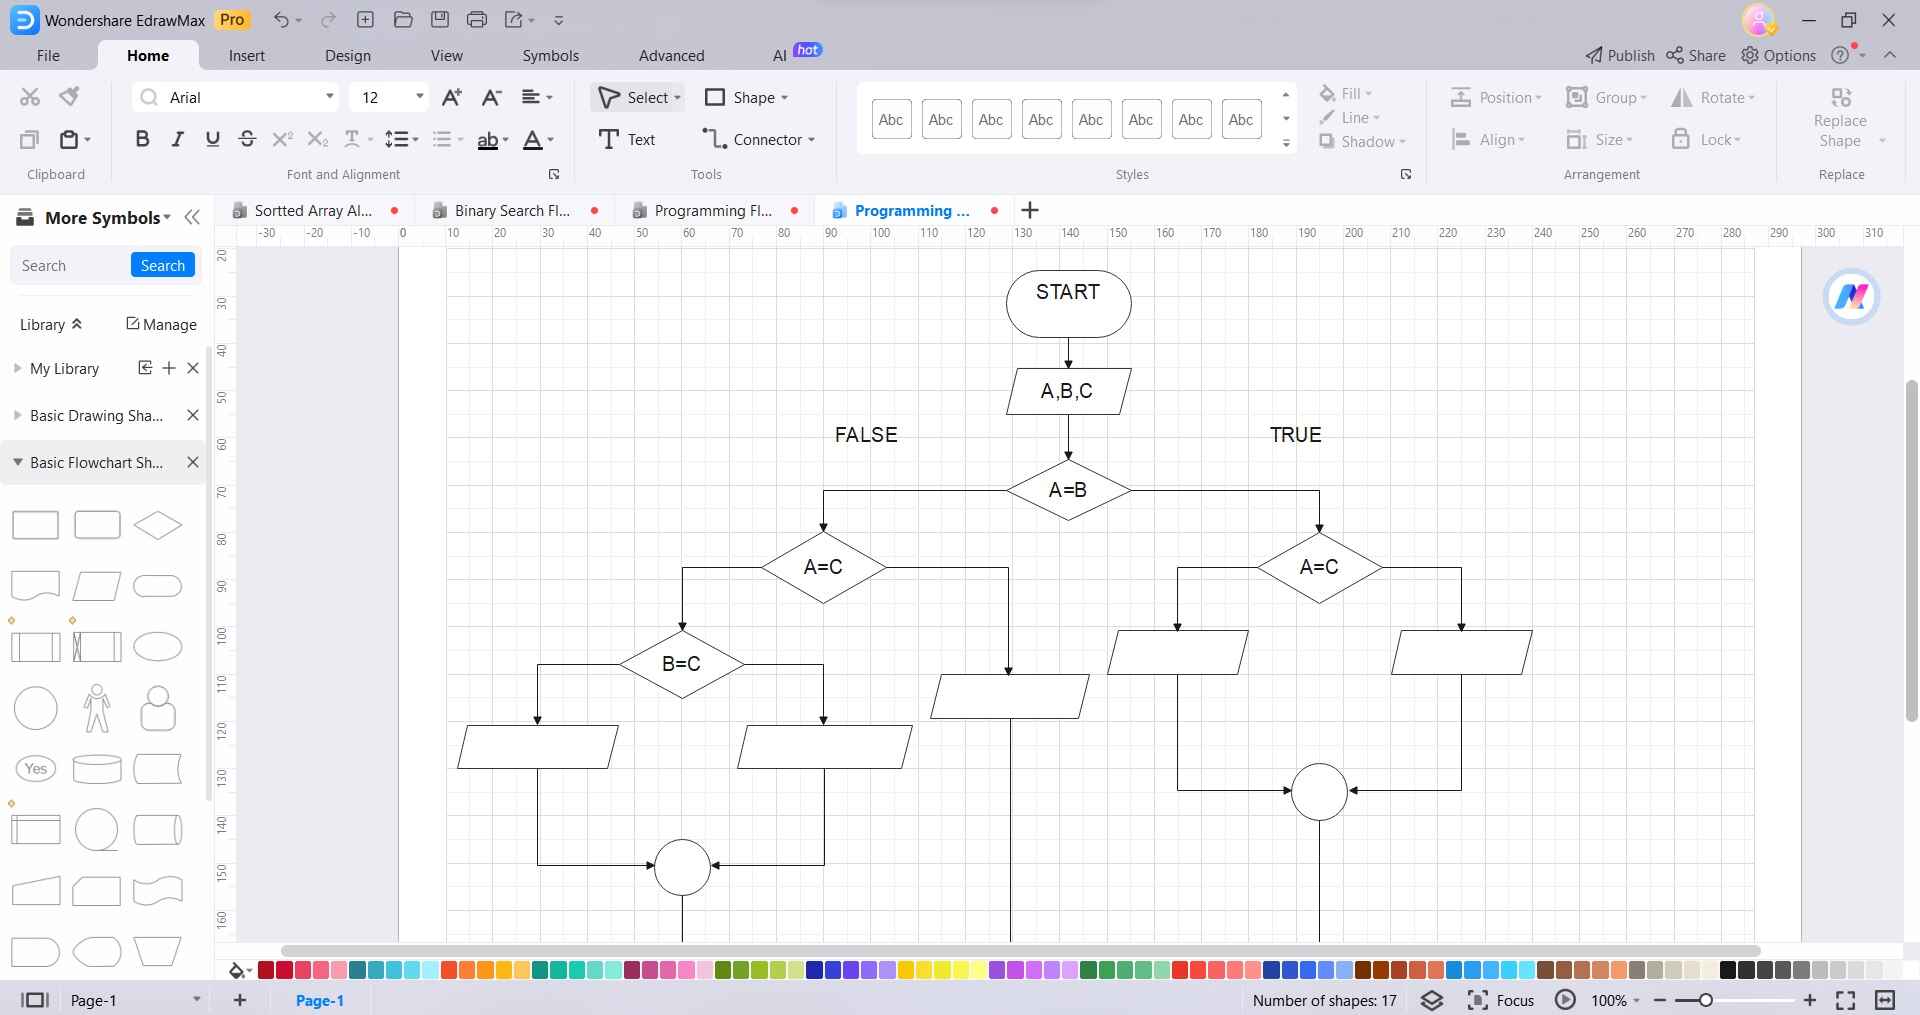The height and width of the screenshot is (1015, 1920).
Task: Select the black color swatch in palette
Action: click(x=1728, y=970)
